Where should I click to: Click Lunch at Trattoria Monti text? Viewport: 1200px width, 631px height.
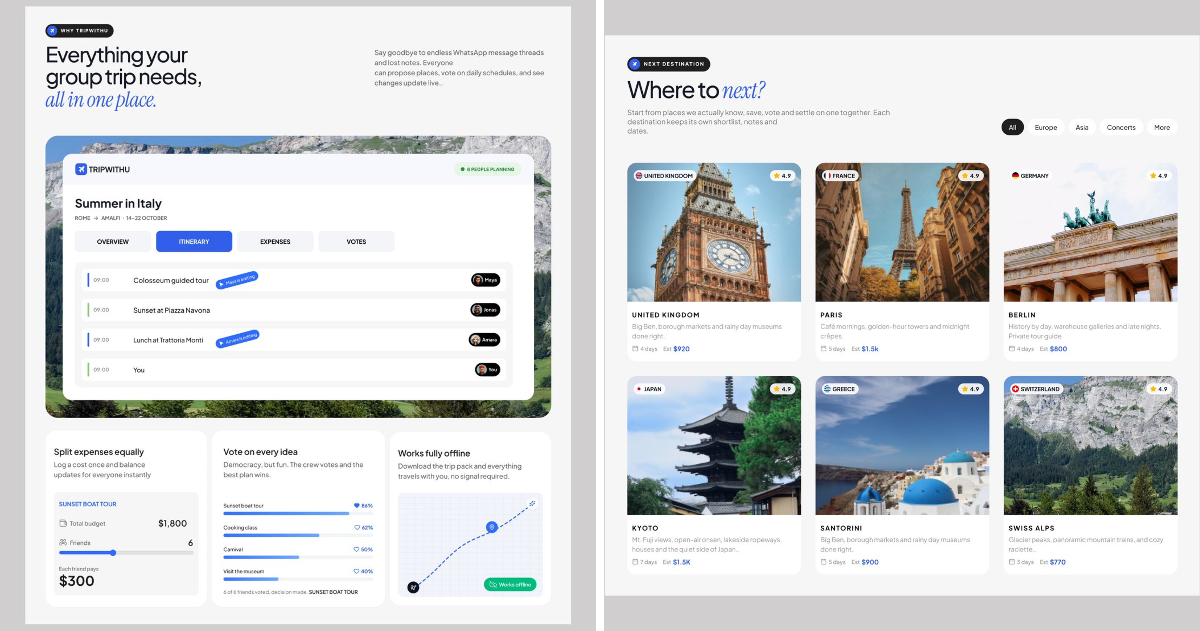tap(168, 340)
